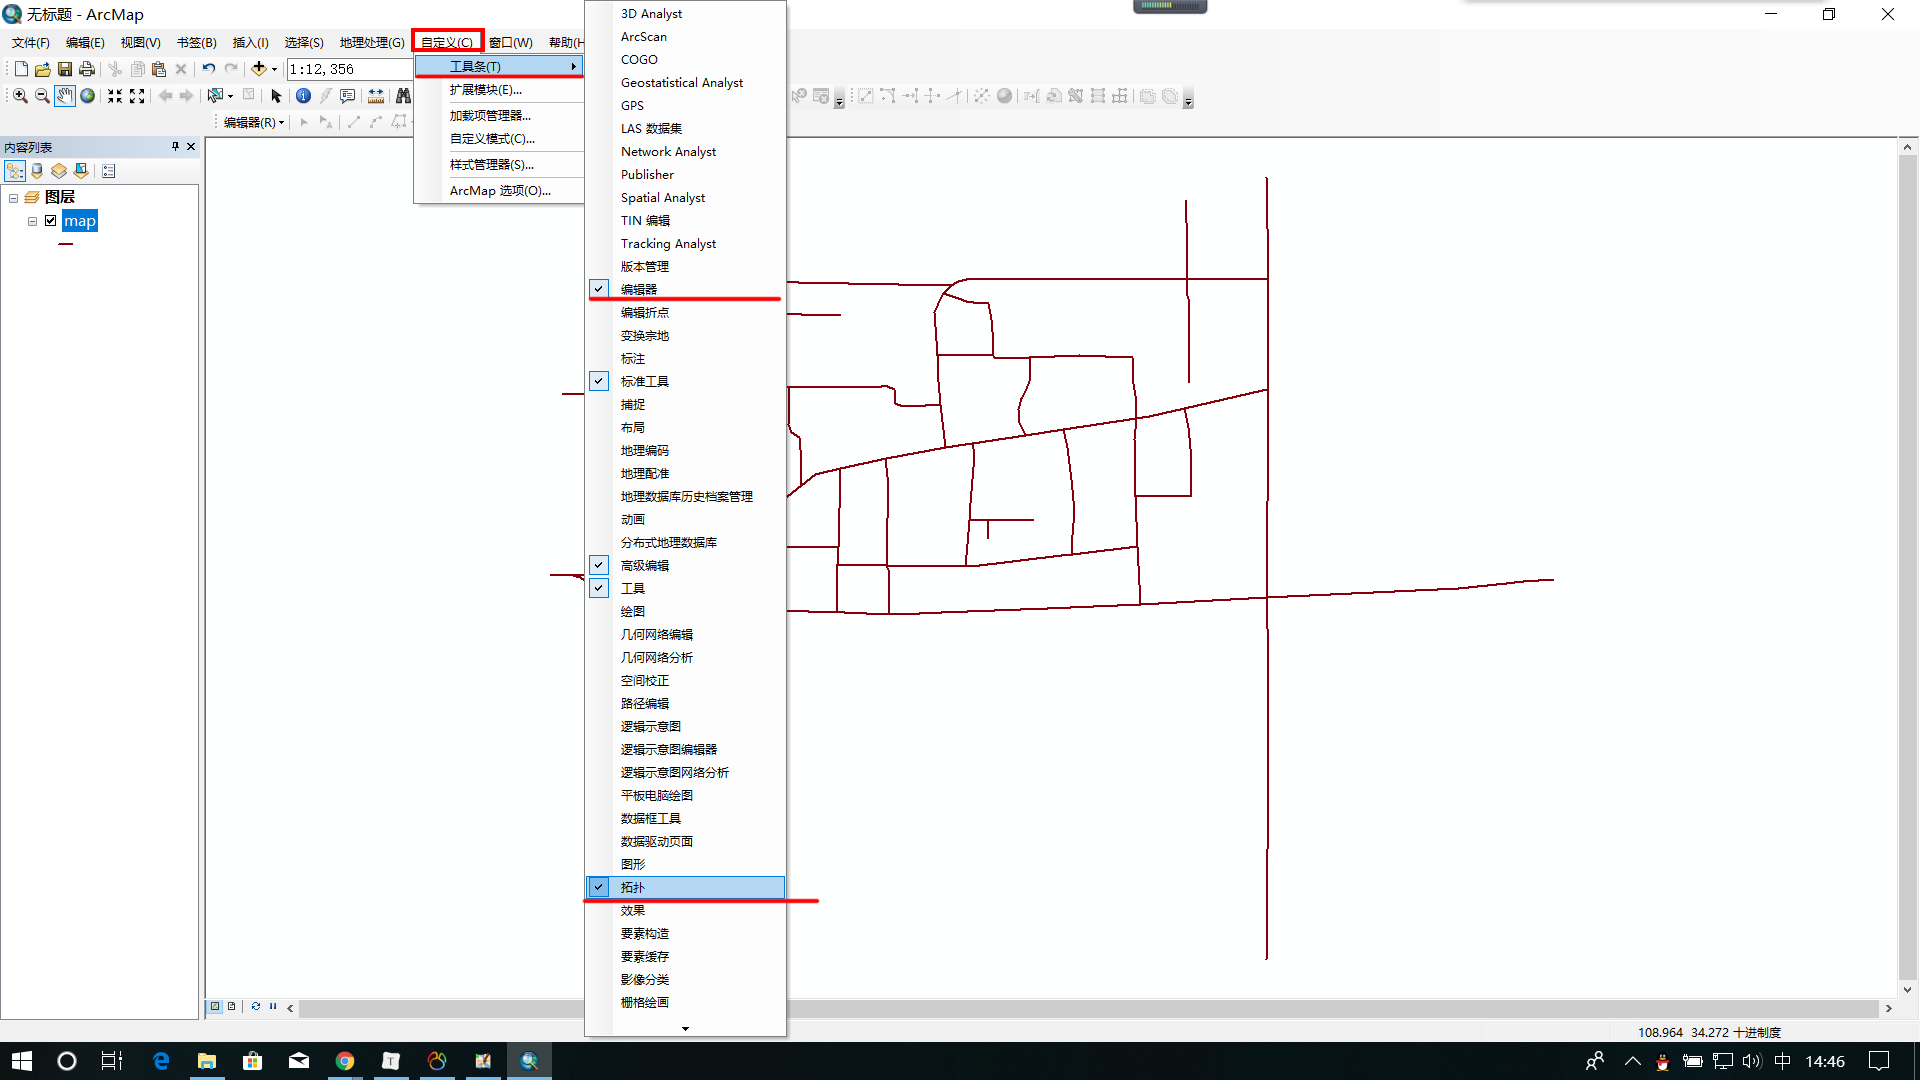
Task: Uncheck the map layer visibility checkbox
Action: click(51, 221)
